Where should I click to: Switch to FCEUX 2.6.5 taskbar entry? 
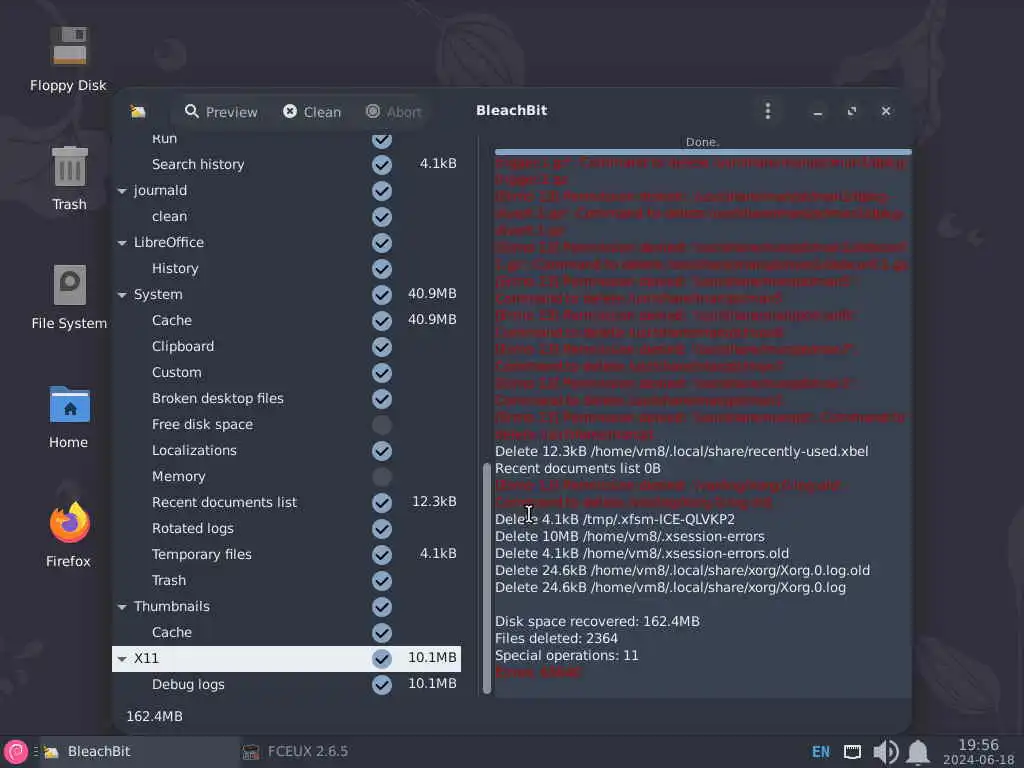(295, 752)
